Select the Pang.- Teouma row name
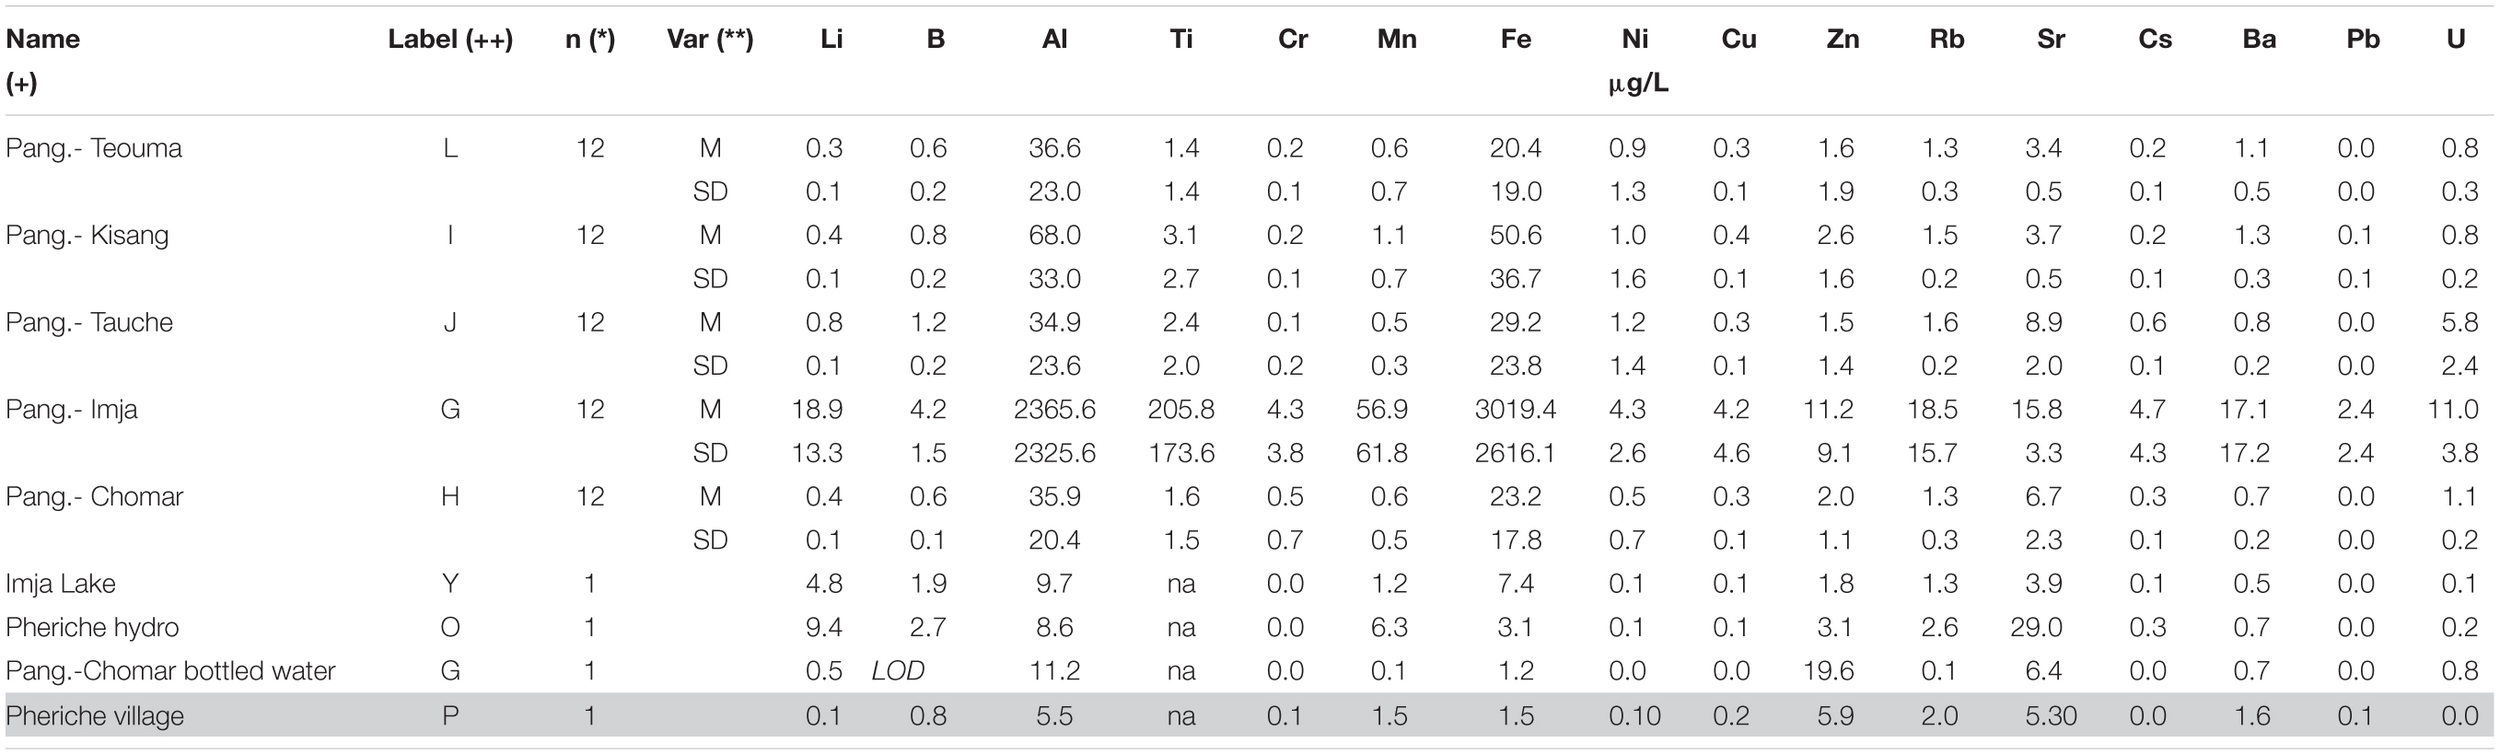The height and width of the screenshot is (755, 2500). coord(94,148)
